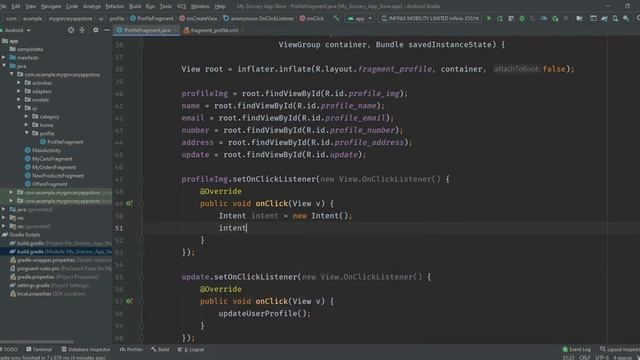Viewport: 640px width, 360px height.
Task: Select gradle-wrapper.properties file
Action: pos(46,260)
